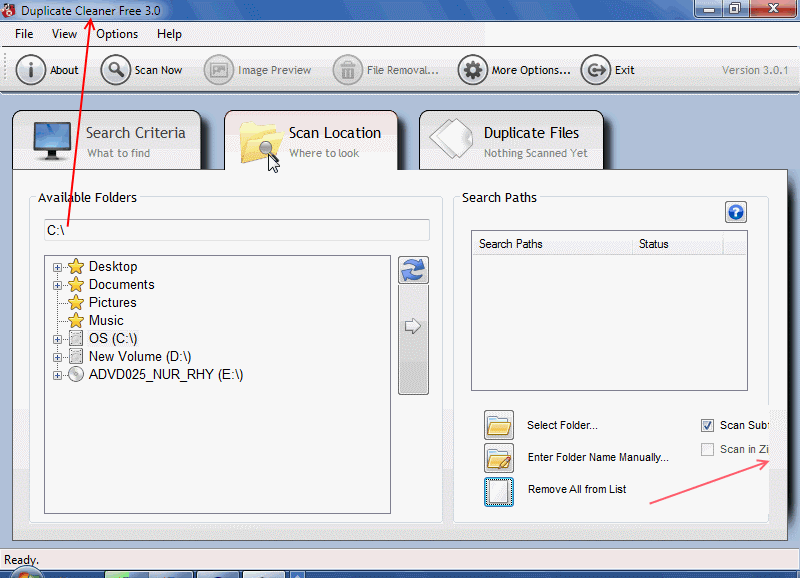Click the File Removal trash icon

tap(348, 70)
